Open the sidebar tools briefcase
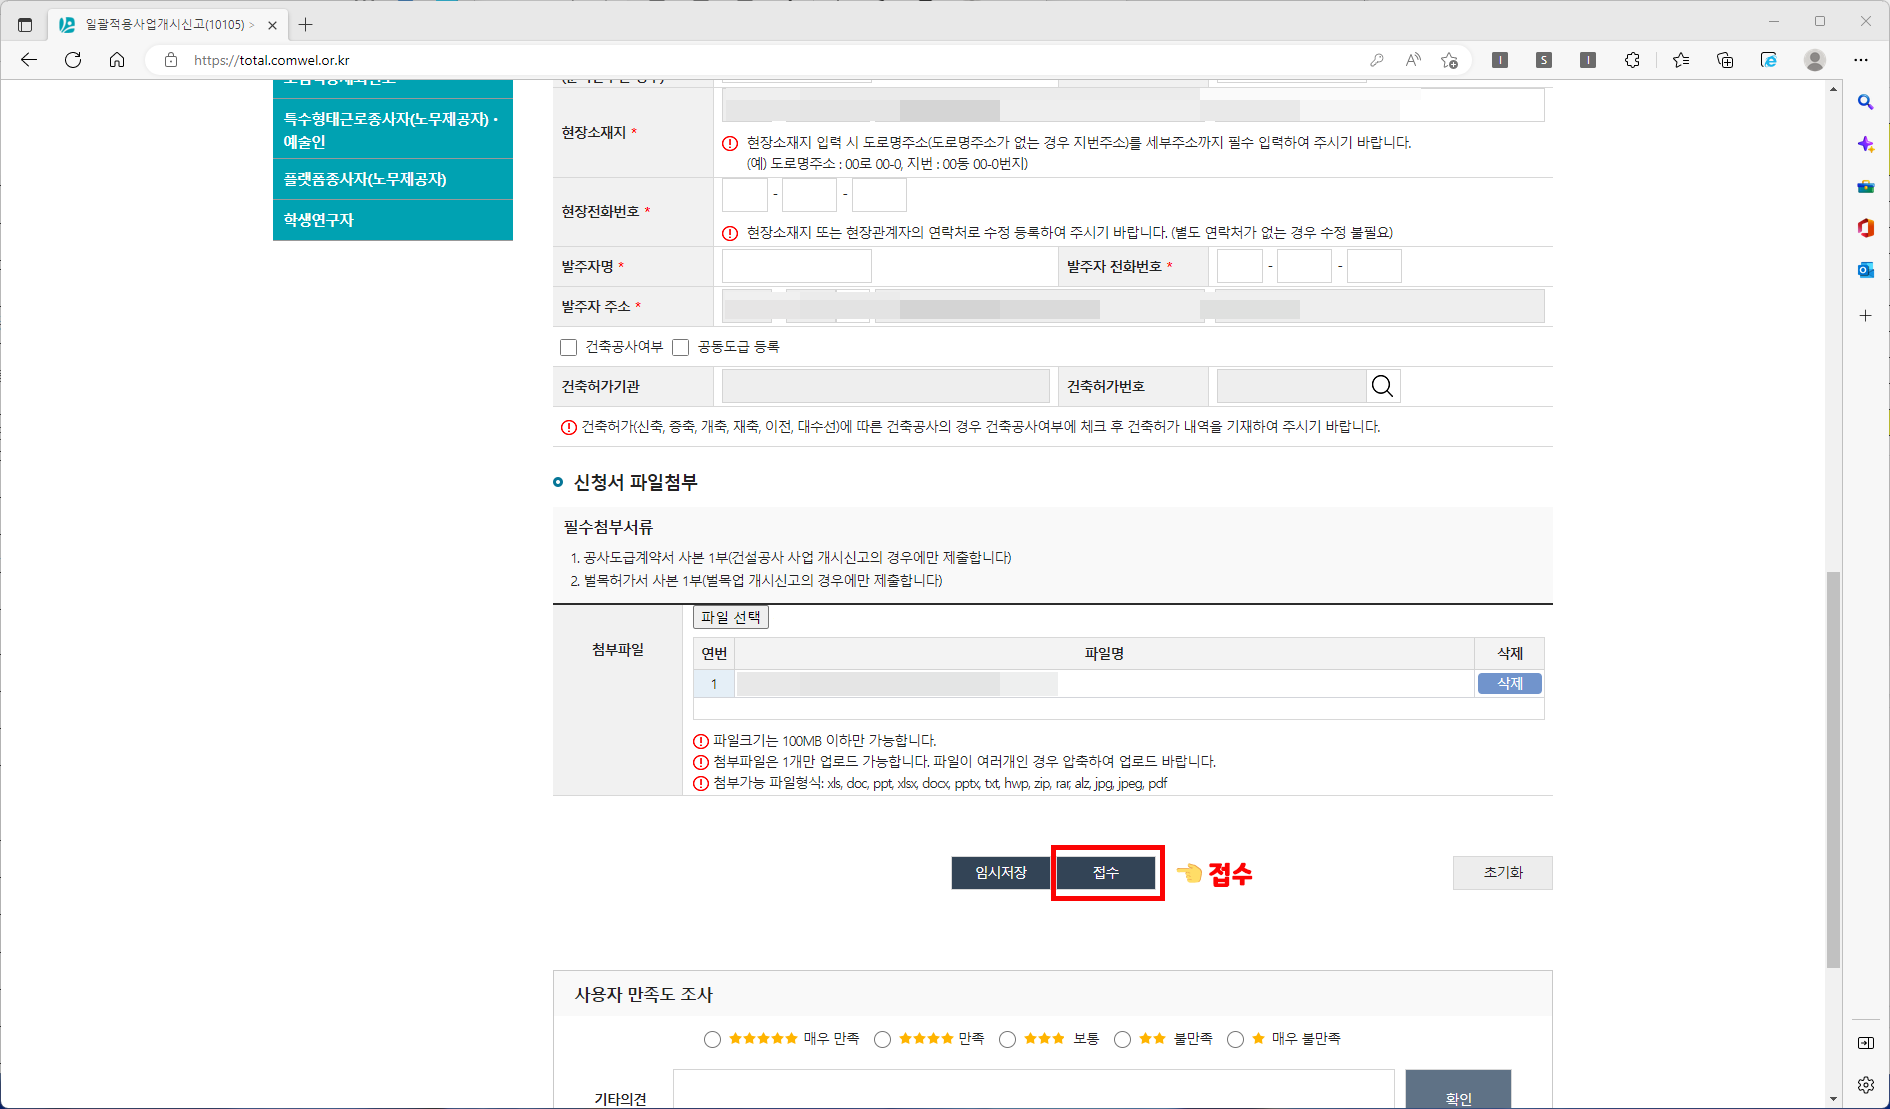The image size is (1890, 1109). pos(1866,186)
